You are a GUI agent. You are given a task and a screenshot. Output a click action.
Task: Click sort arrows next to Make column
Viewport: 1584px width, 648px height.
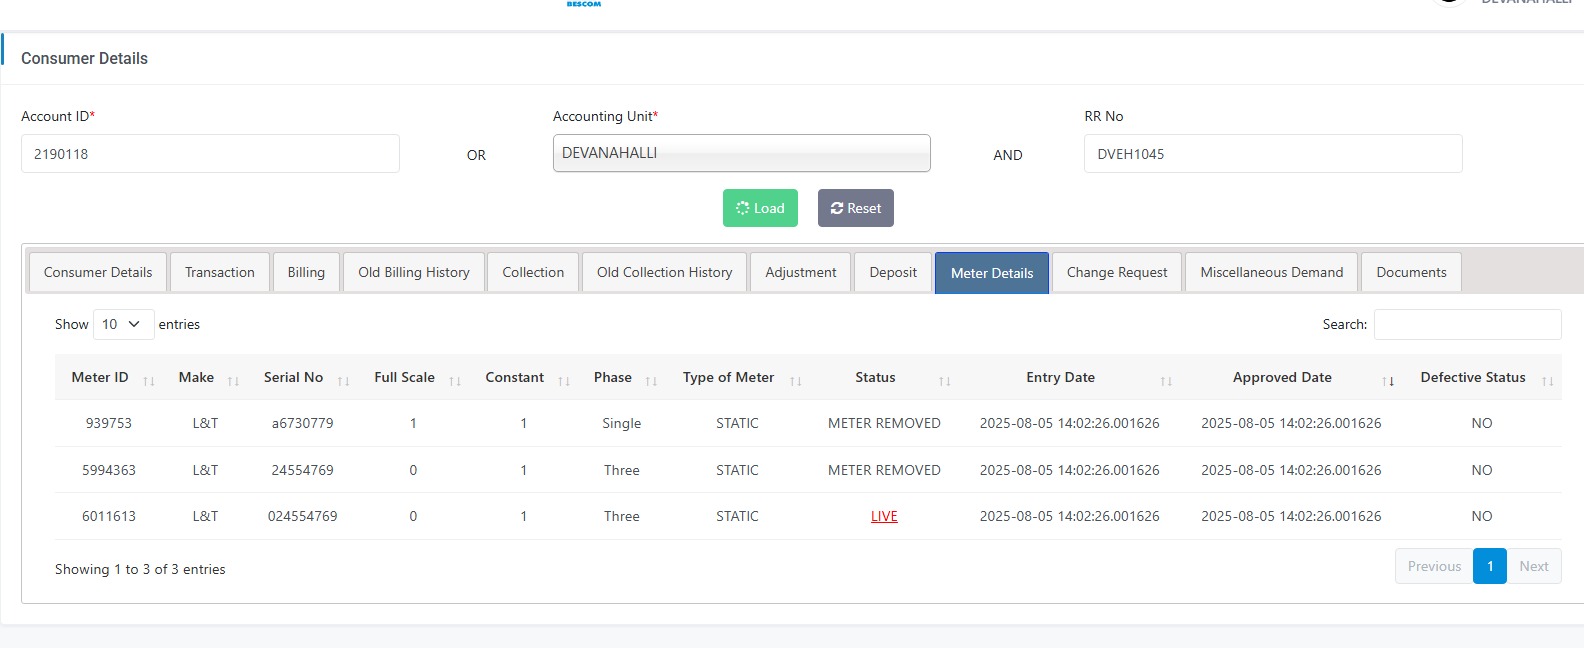pos(233,380)
